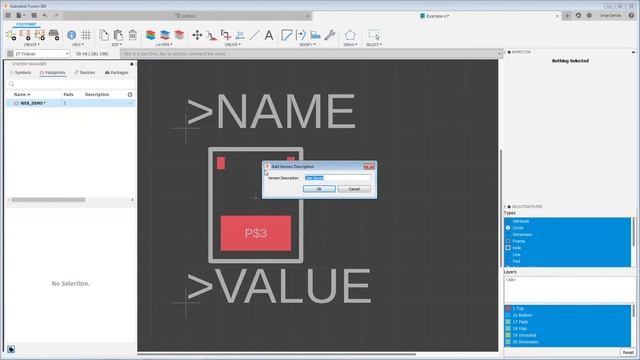Click the icon at bottom-left of content panel
640x360 pixels.
point(11,349)
